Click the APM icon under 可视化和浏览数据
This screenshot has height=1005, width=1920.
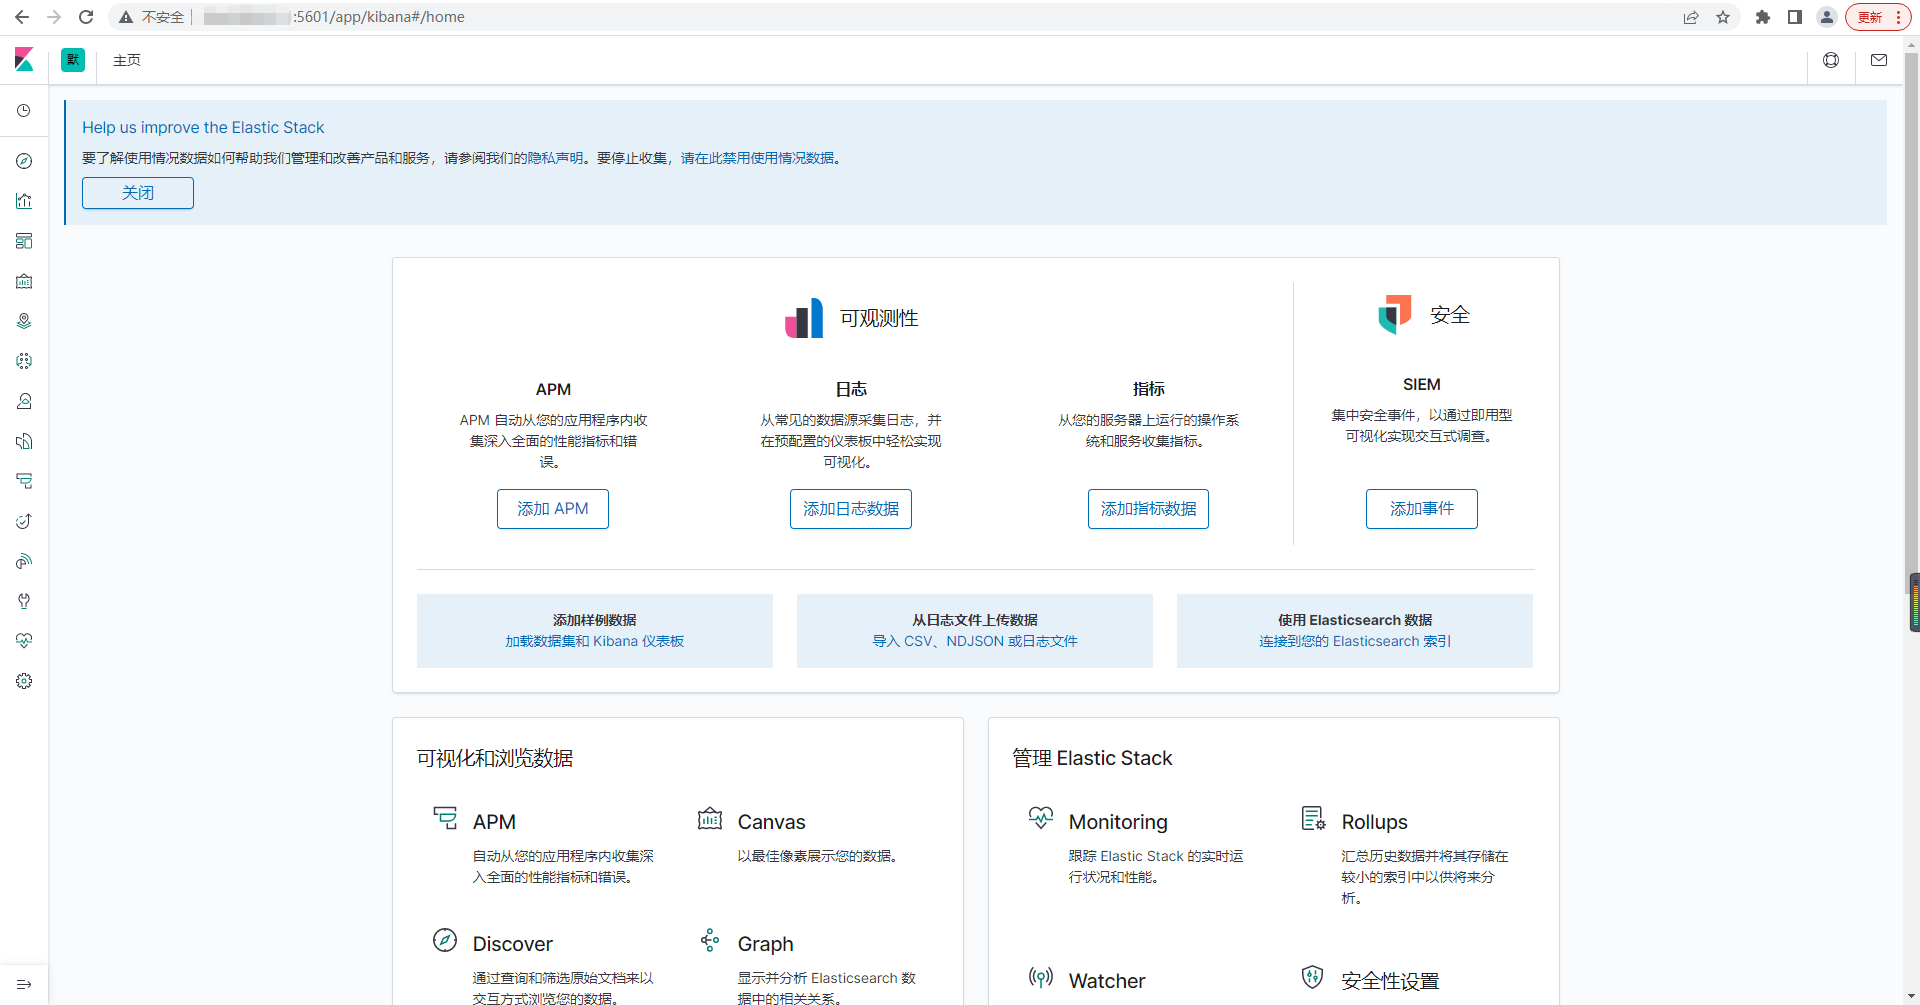pos(445,818)
